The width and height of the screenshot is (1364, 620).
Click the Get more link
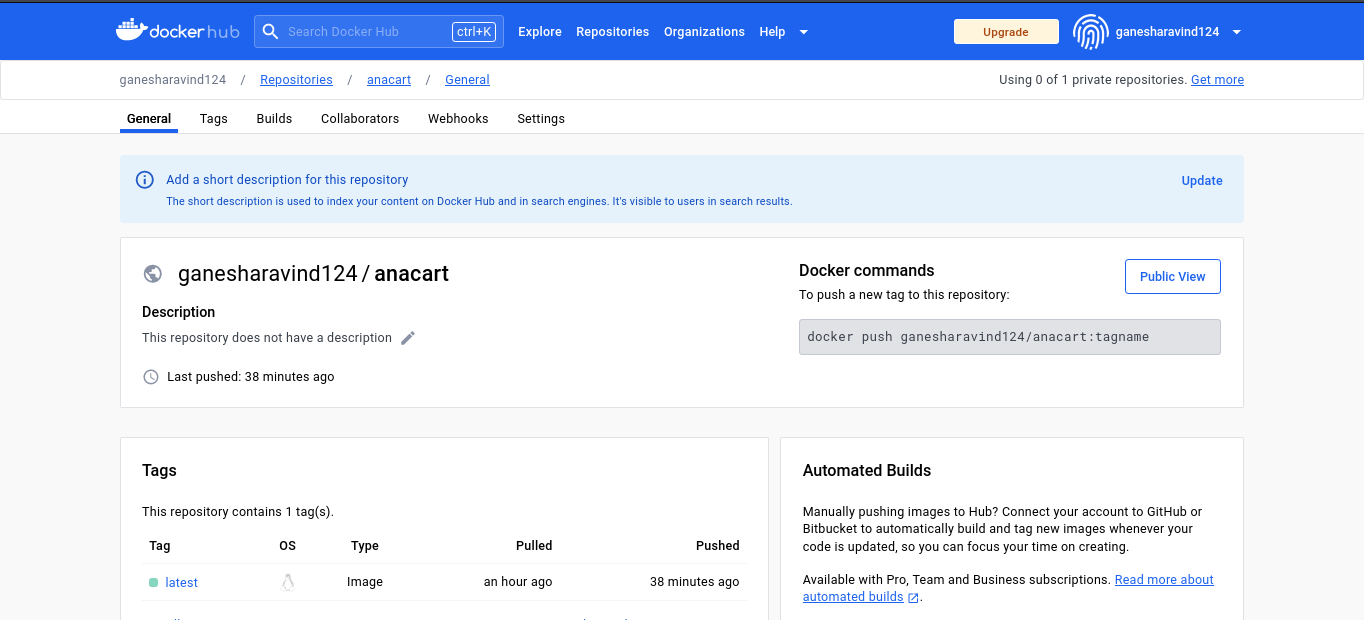(1217, 80)
